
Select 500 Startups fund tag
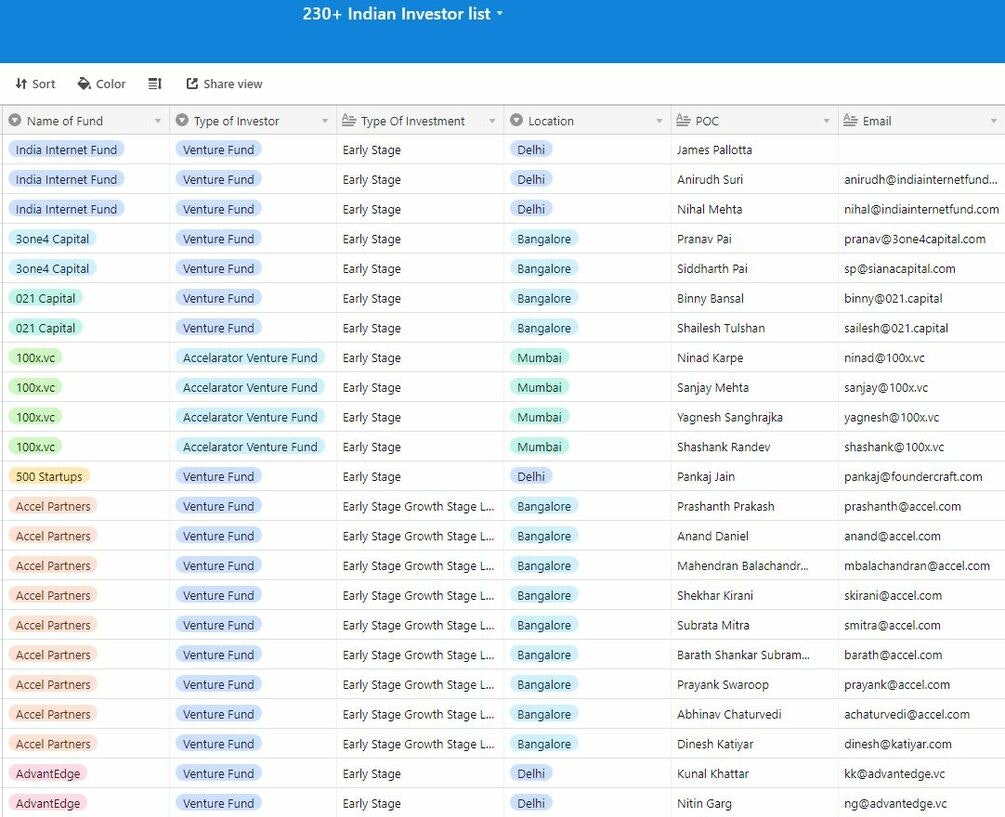49,477
